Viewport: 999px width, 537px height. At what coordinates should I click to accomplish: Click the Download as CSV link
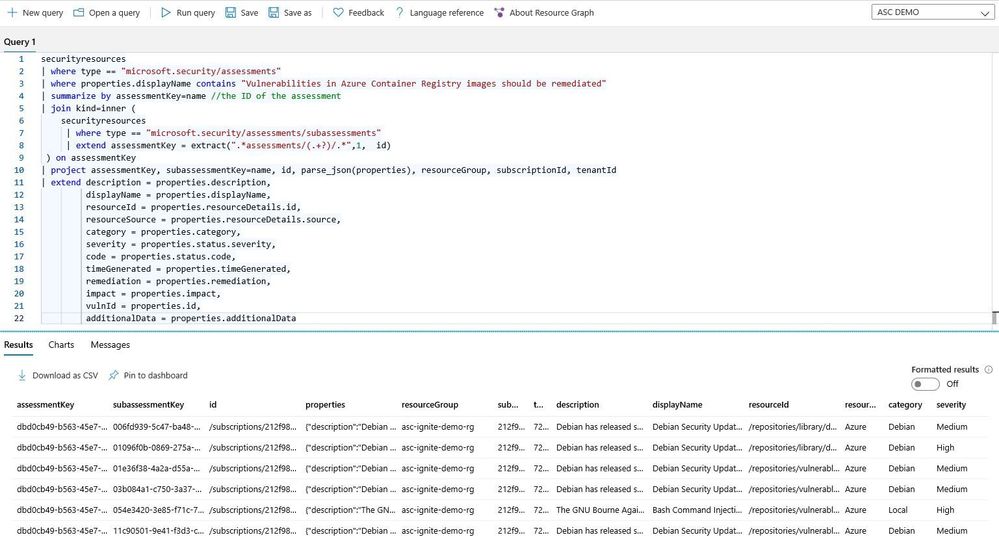coord(65,375)
